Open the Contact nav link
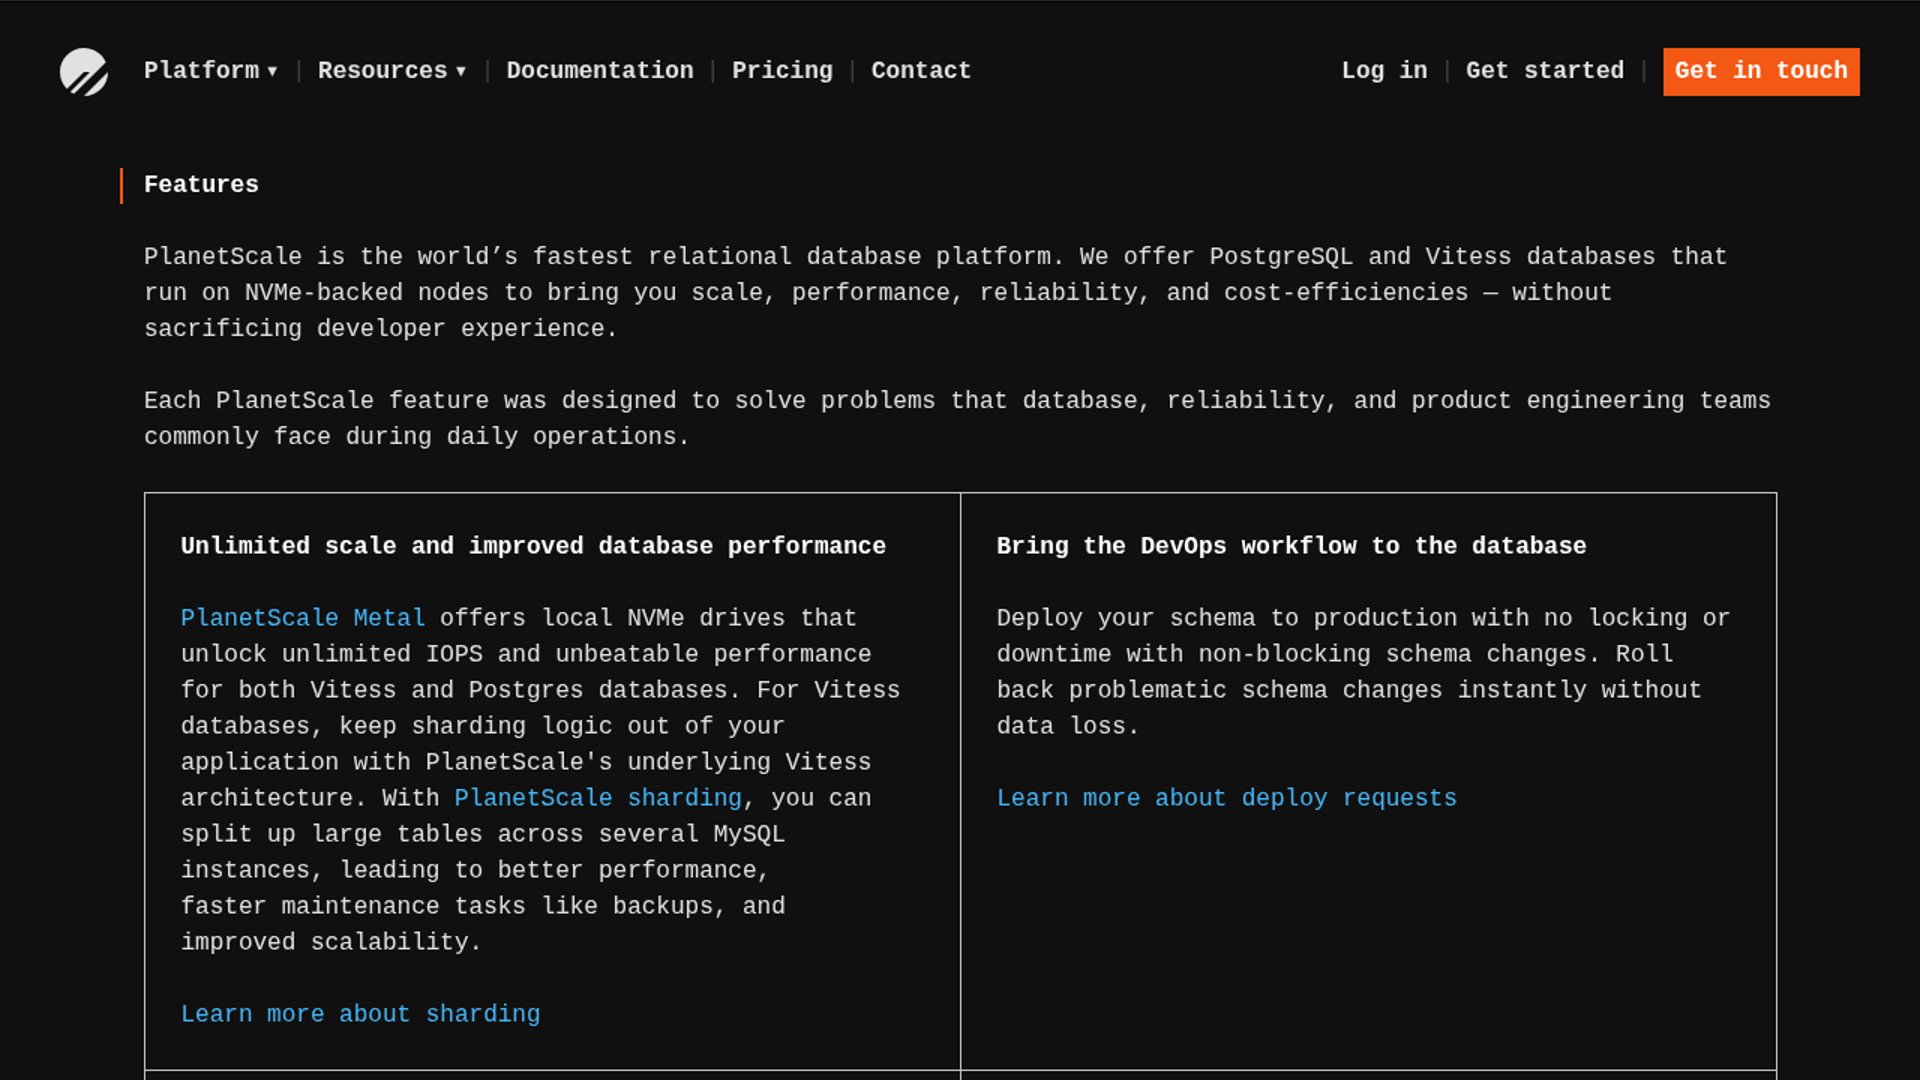The width and height of the screenshot is (1920, 1080). [x=921, y=71]
